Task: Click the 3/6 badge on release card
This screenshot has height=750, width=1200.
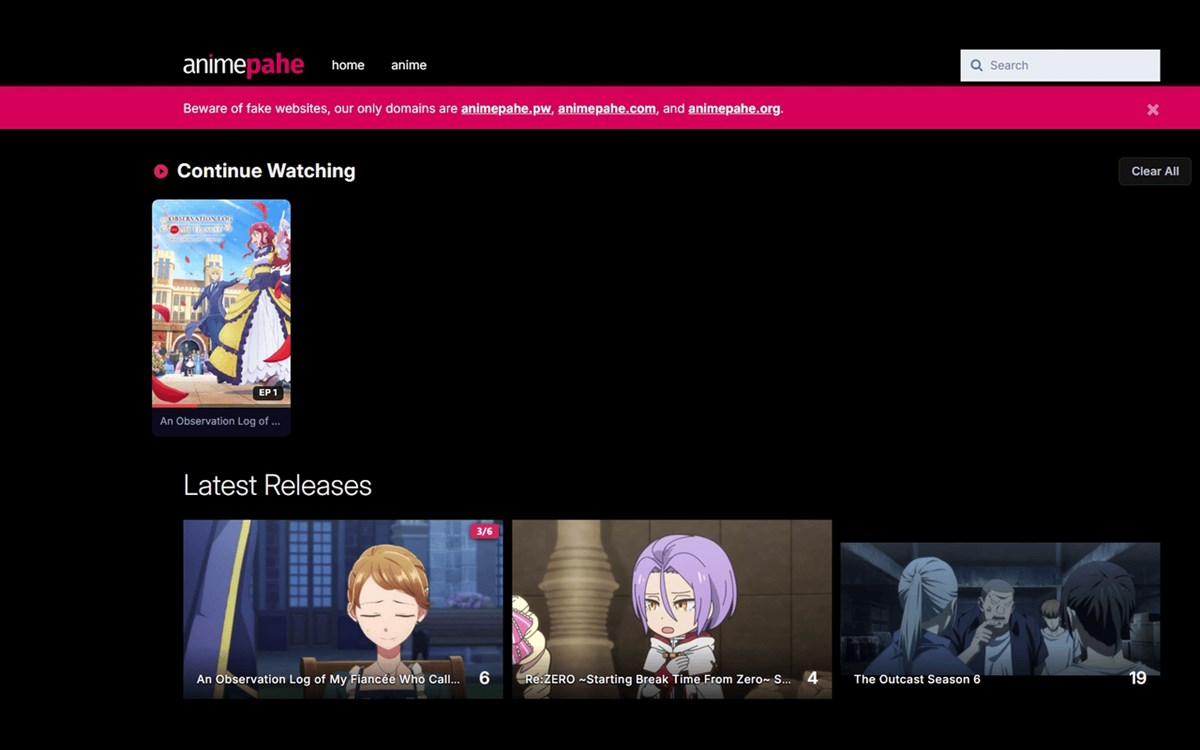Action: point(485,532)
